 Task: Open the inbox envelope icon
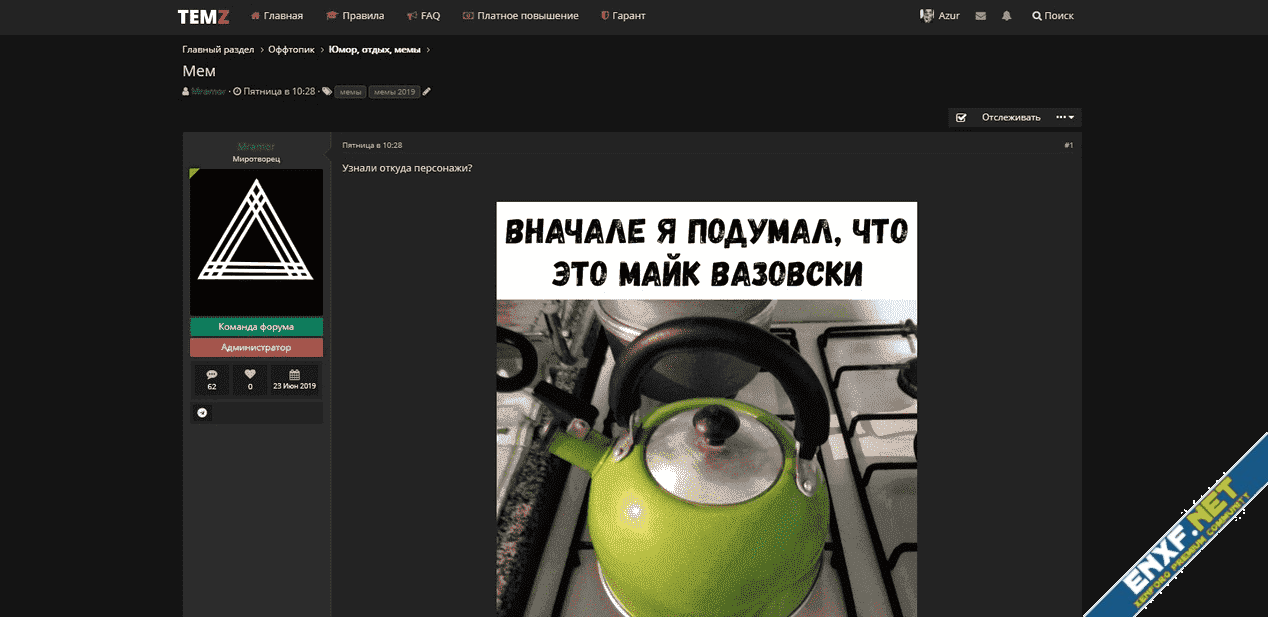[x=980, y=16]
